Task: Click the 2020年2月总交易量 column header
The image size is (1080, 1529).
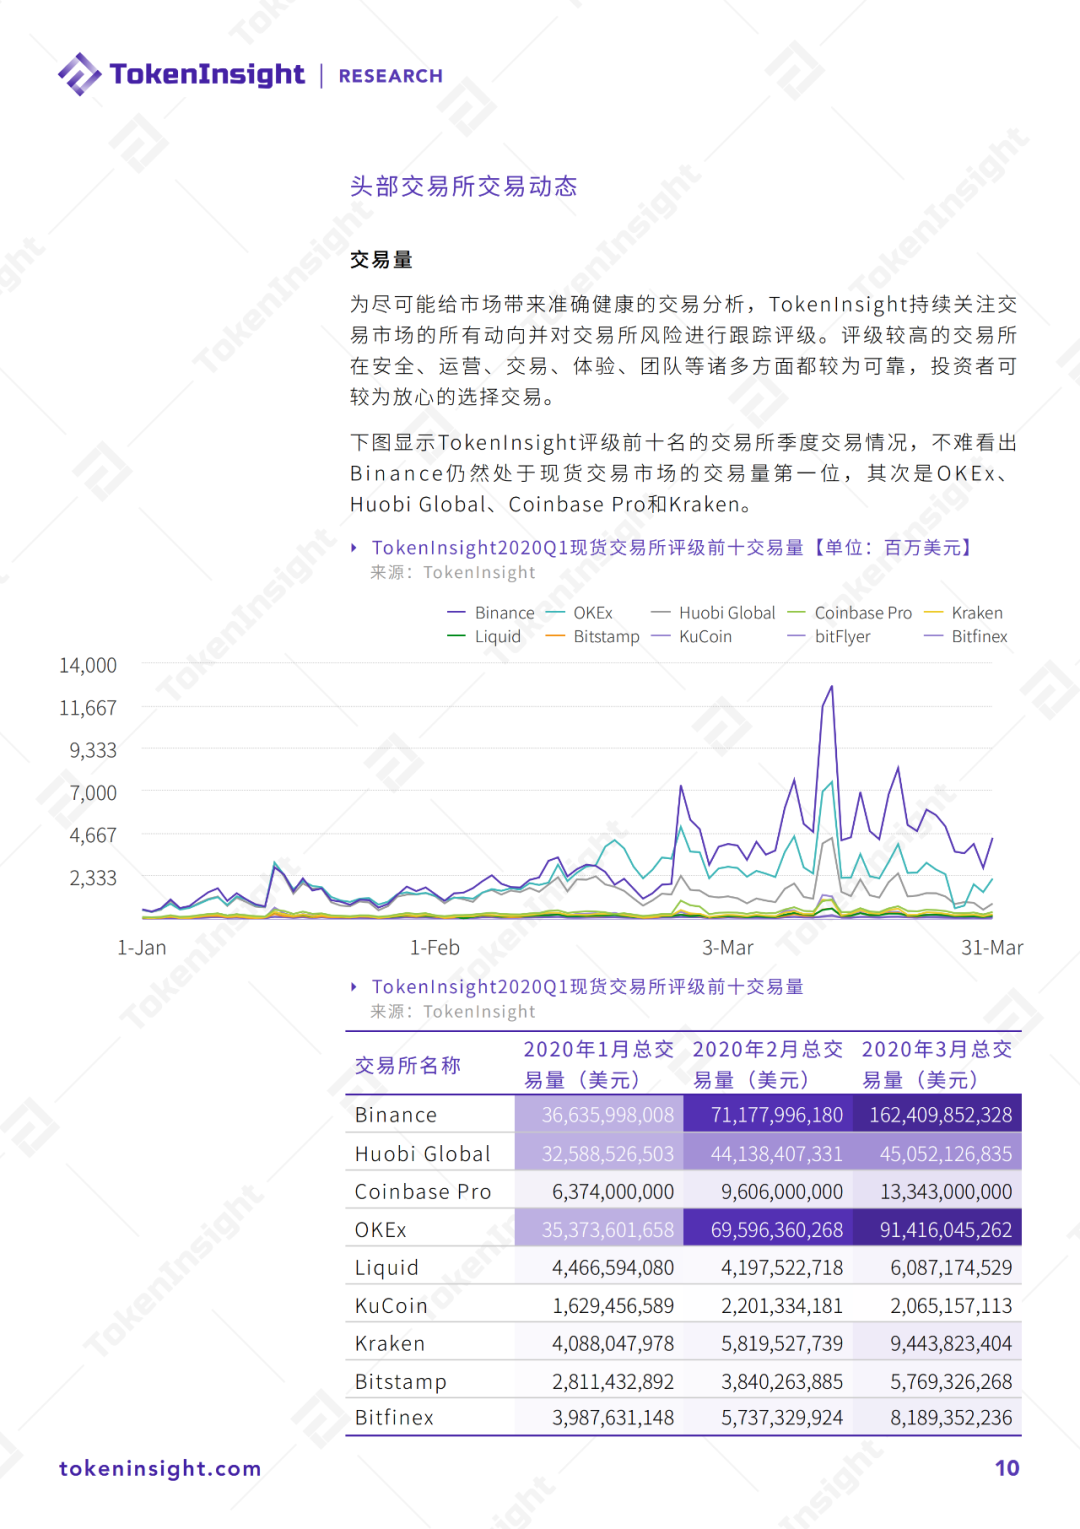Action: tap(767, 1064)
